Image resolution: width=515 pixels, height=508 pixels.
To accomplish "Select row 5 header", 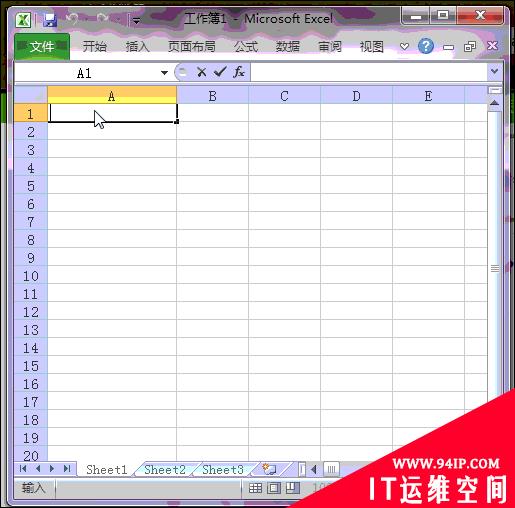I will coord(31,186).
